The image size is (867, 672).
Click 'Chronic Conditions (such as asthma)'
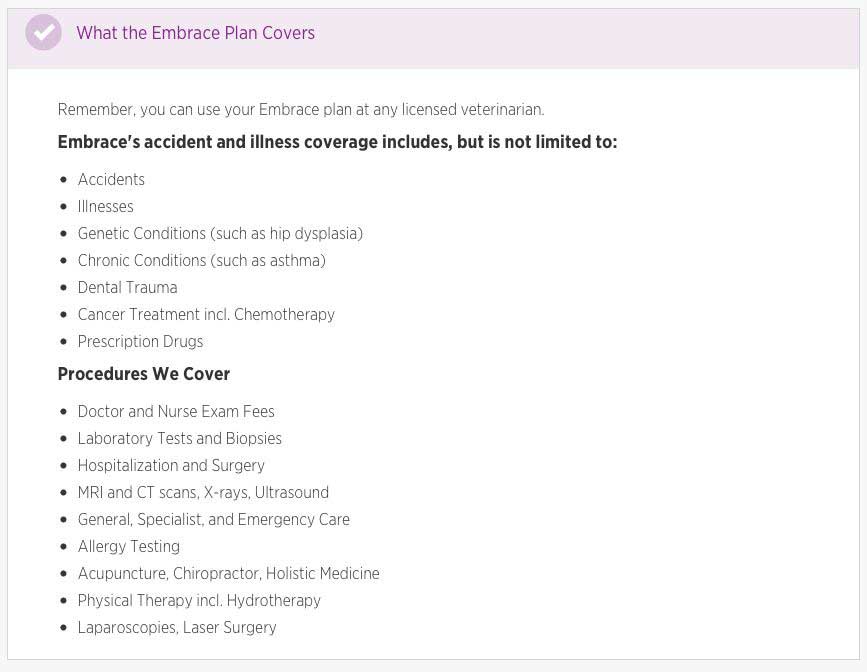[x=201, y=261]
